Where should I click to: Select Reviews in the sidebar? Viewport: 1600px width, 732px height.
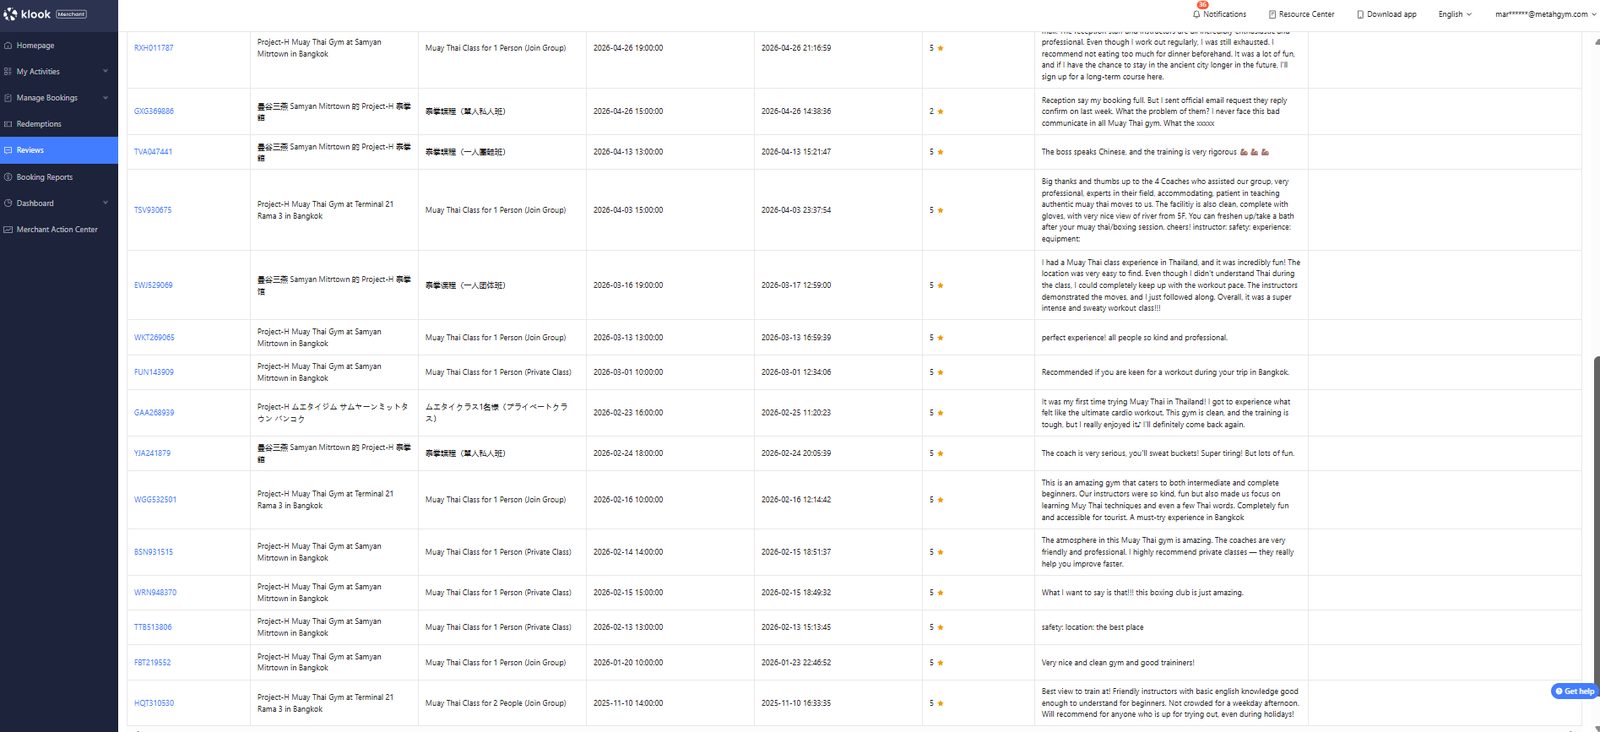click(59, 150)
